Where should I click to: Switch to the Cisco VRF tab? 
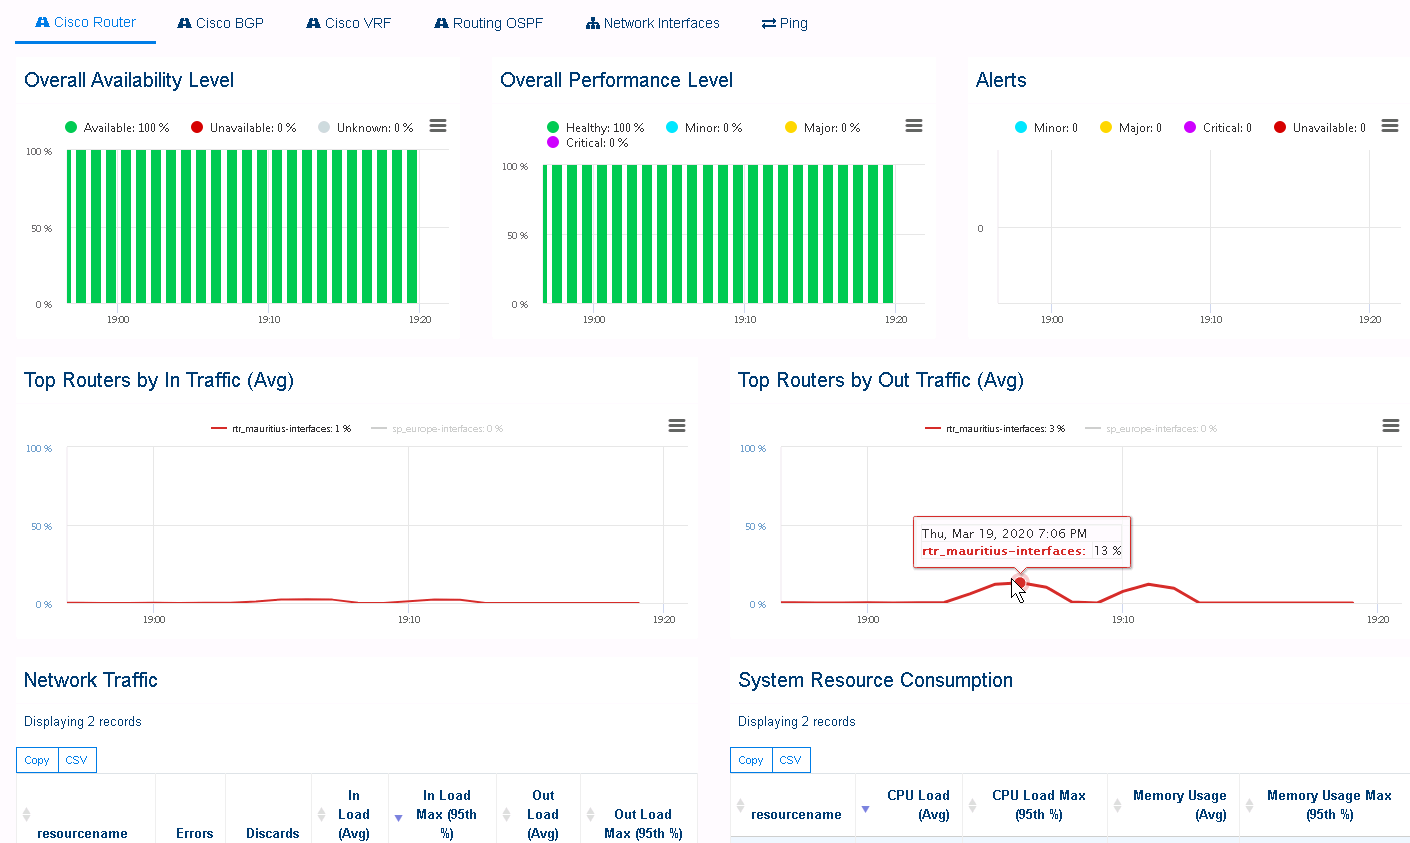click(348, 22)
